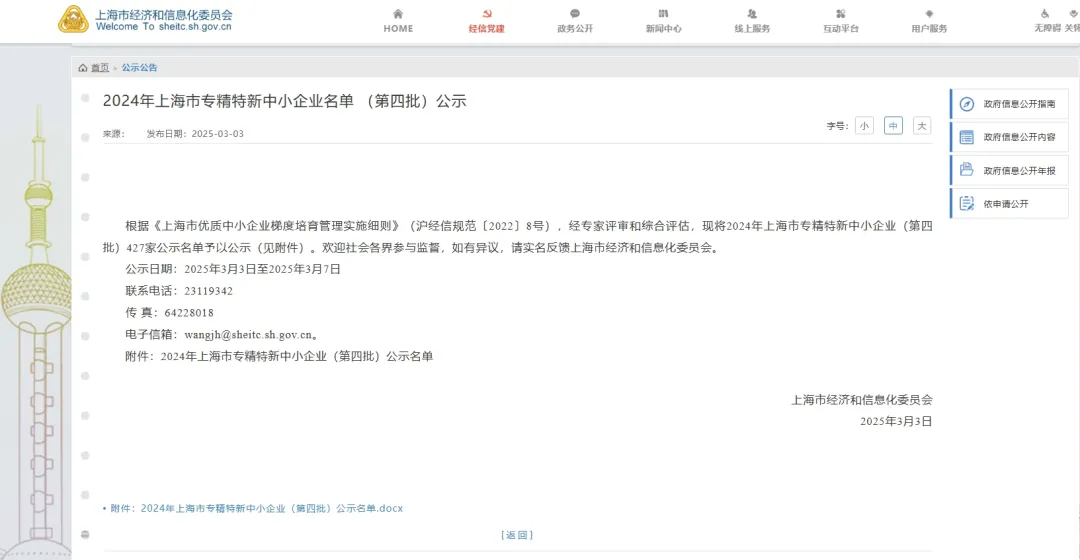Viewport: 1080px width, 560px height.
Task: Click the home icon in the breadcrumb
Action: click(x=83, y=68)
